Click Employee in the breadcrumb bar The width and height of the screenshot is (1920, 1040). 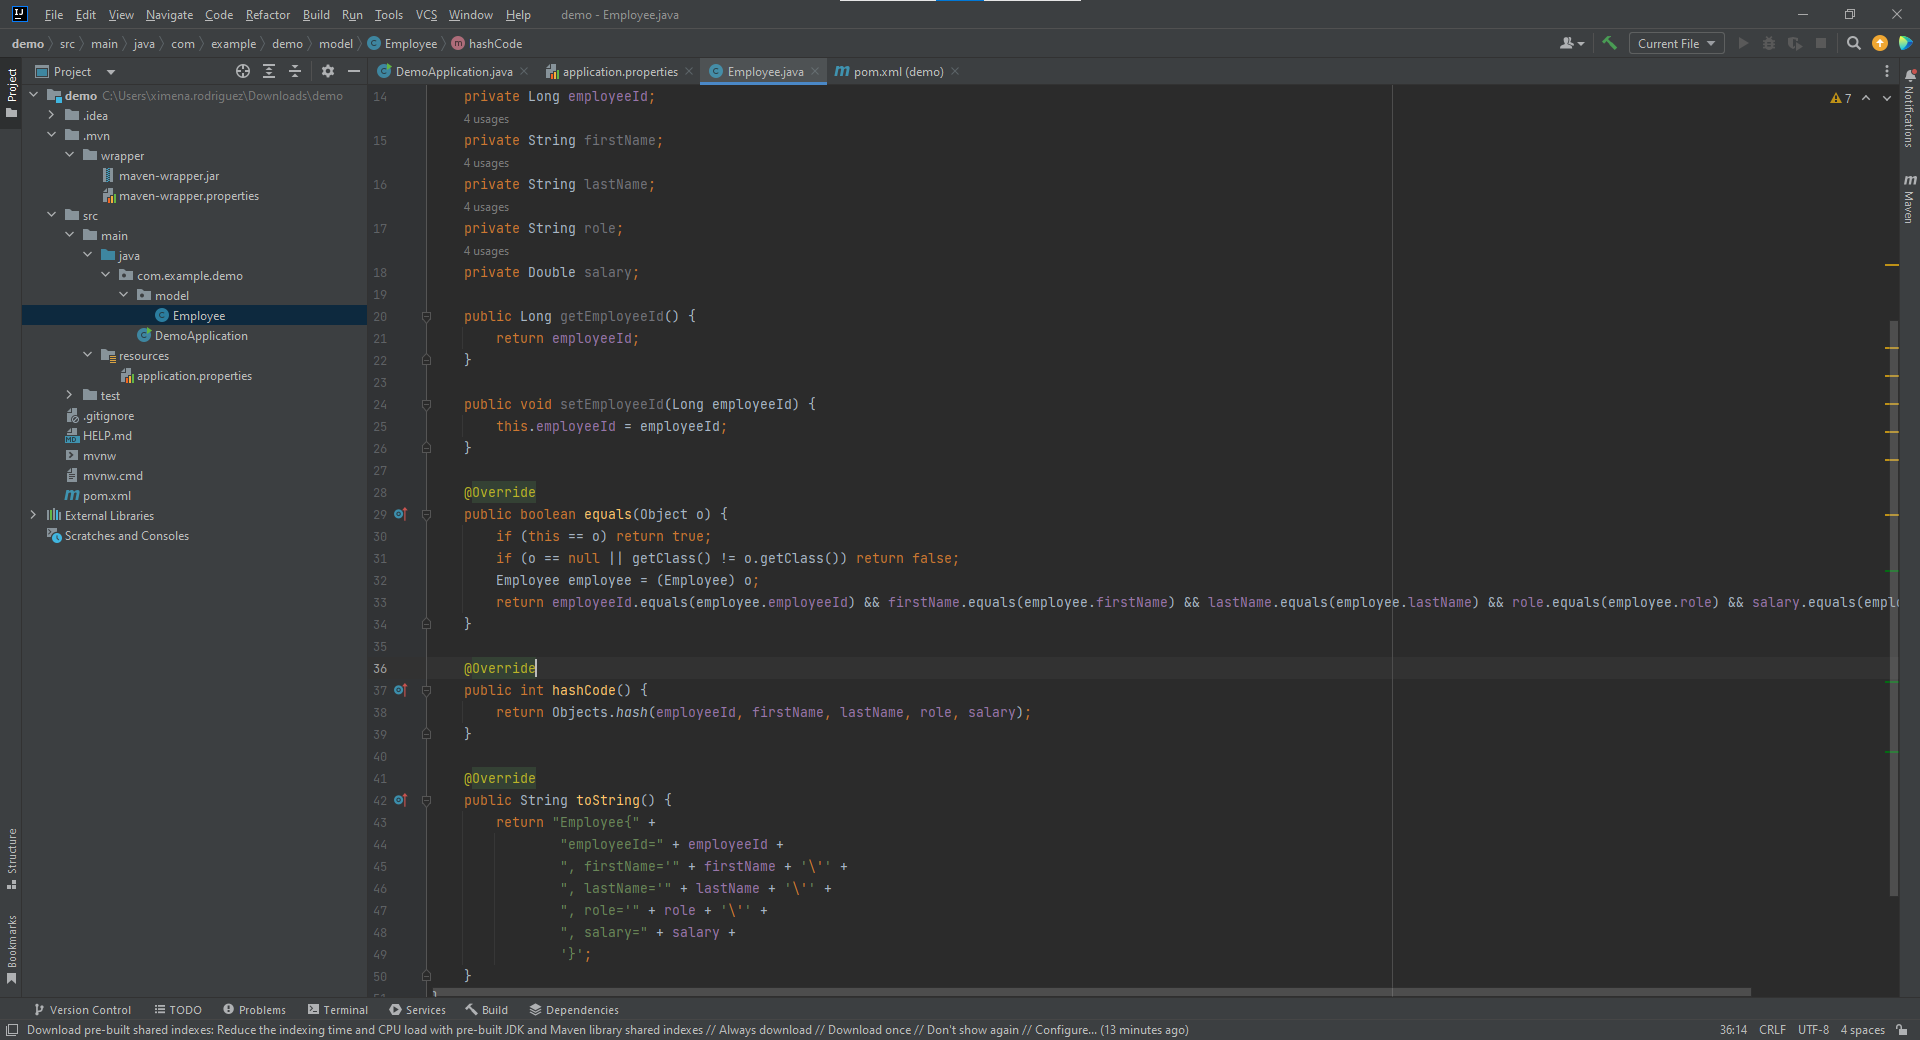tap(409, 43)
